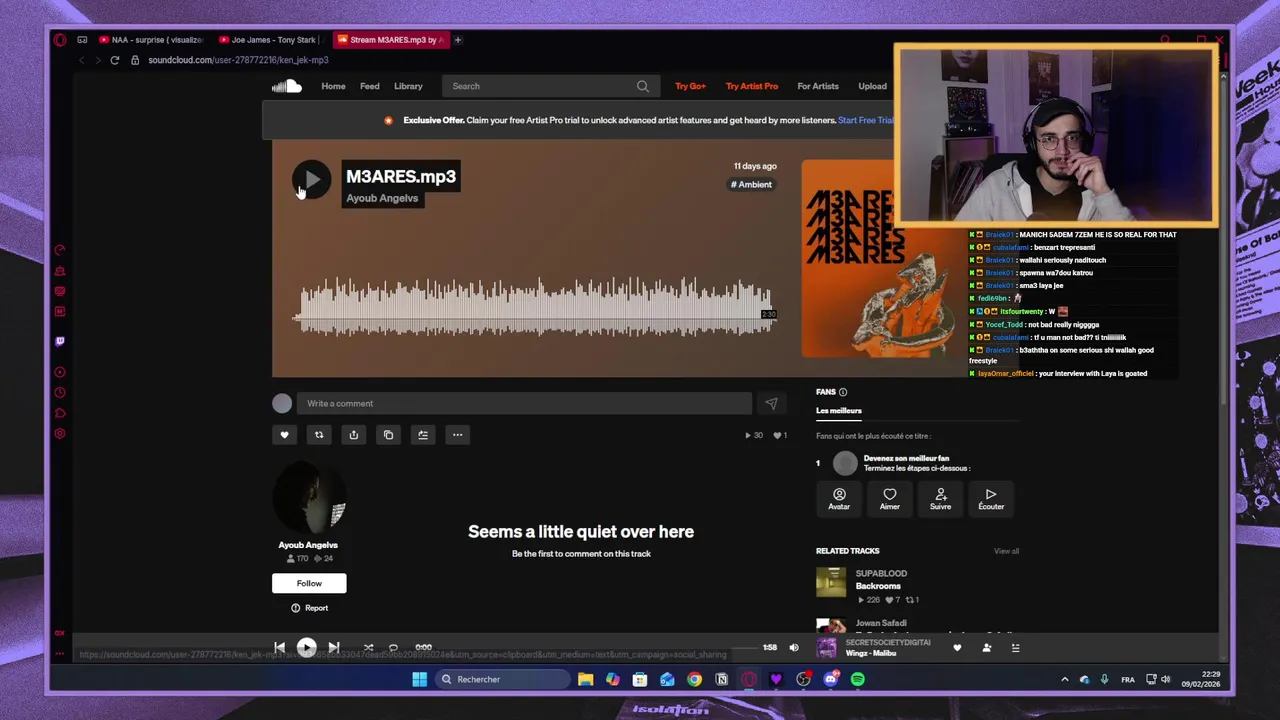
Task: Send the comment arrow icon
Action: 771,404
